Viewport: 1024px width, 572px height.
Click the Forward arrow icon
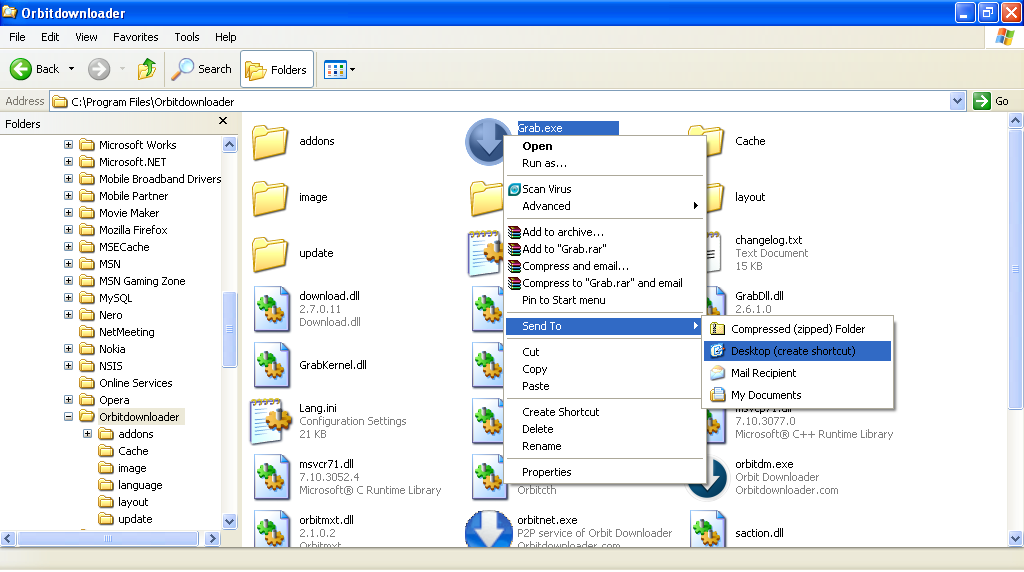pyautogui.click(x=99, y=69)
